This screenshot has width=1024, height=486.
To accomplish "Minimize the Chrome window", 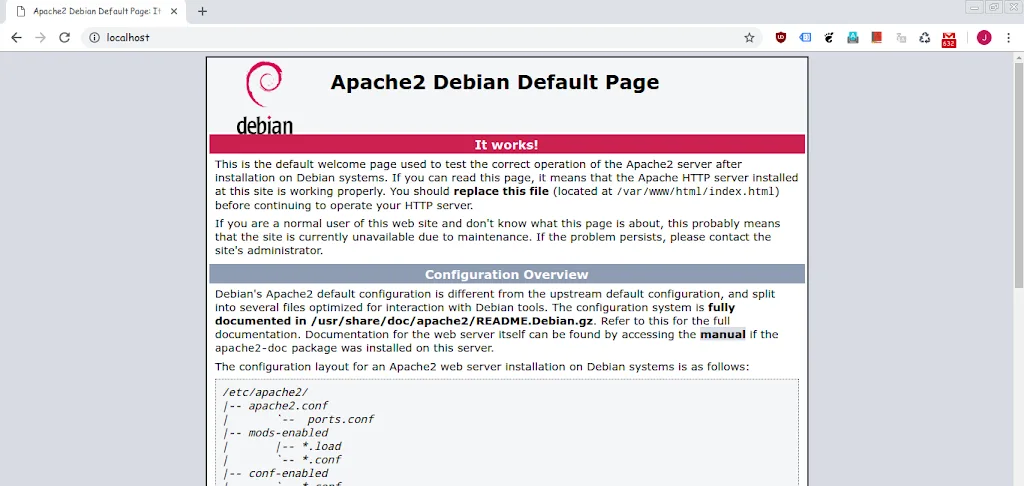I will [975, 7].
